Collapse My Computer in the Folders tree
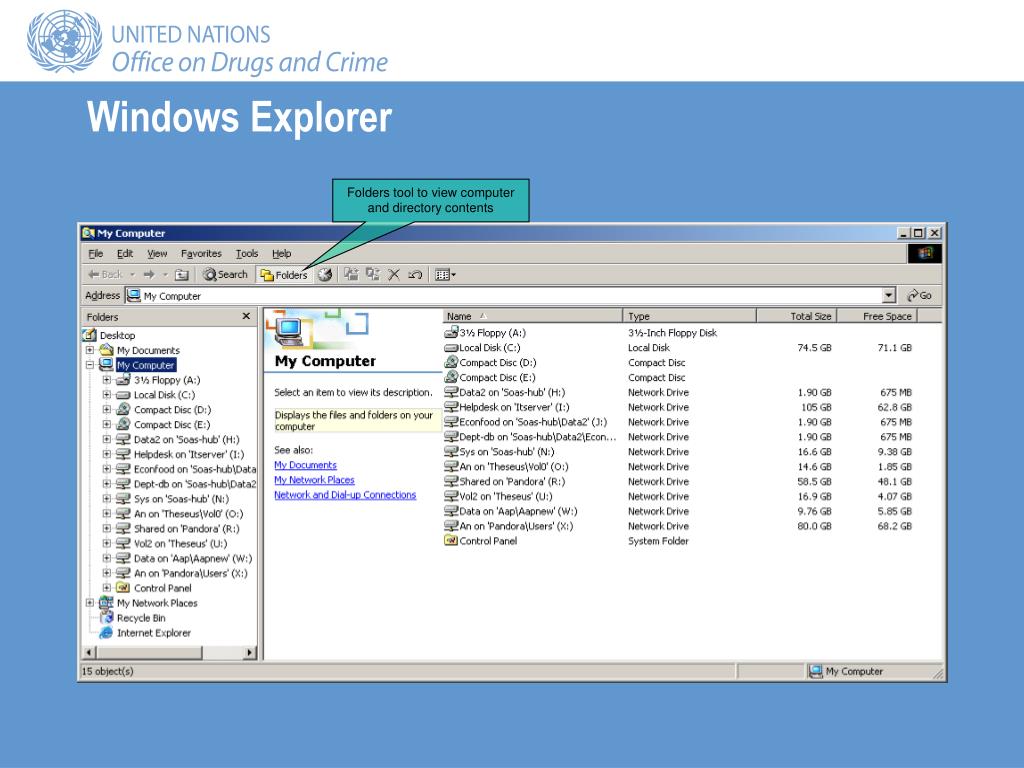The height and width of the screenshot is (768, 1024). tap(89, 365)
